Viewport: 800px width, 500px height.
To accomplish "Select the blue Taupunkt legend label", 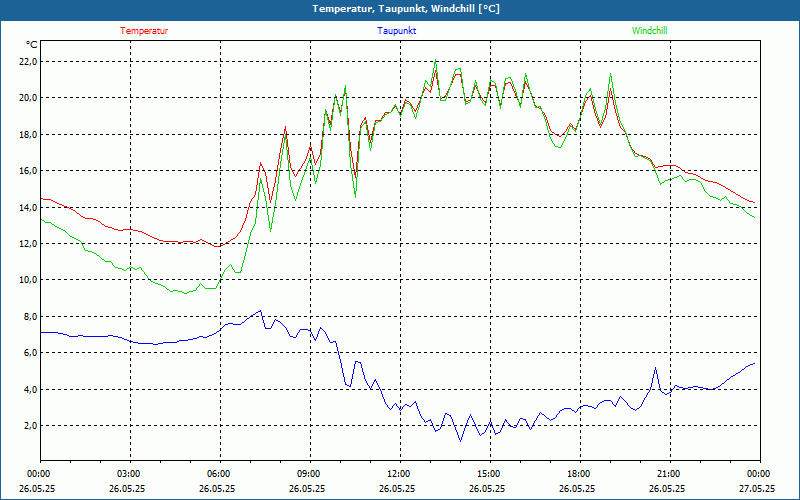I will [x=396, y=31].
